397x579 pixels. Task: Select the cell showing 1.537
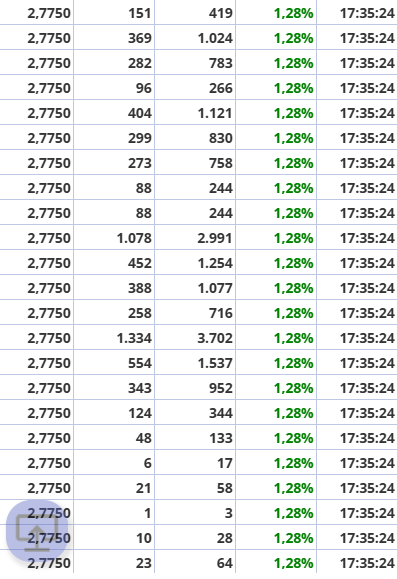pos(195,363)
